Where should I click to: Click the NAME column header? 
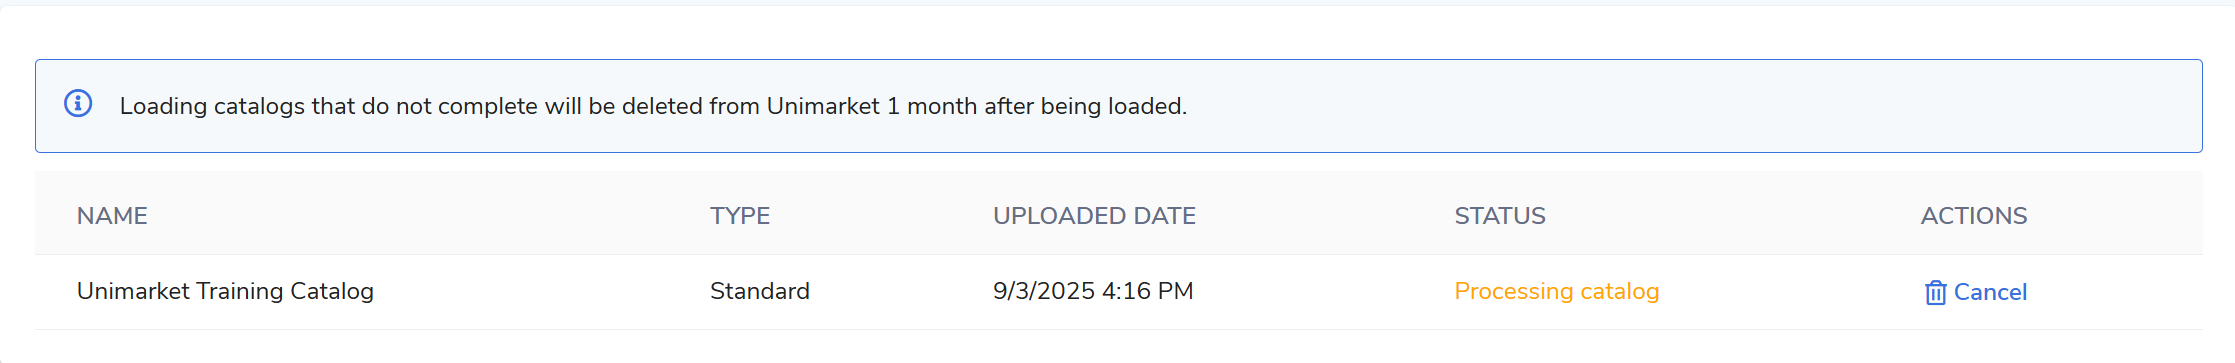112,216
